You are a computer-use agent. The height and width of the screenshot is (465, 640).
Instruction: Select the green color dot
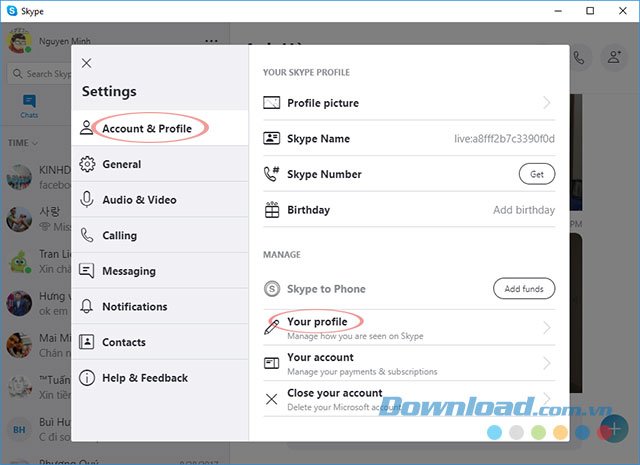538,432
